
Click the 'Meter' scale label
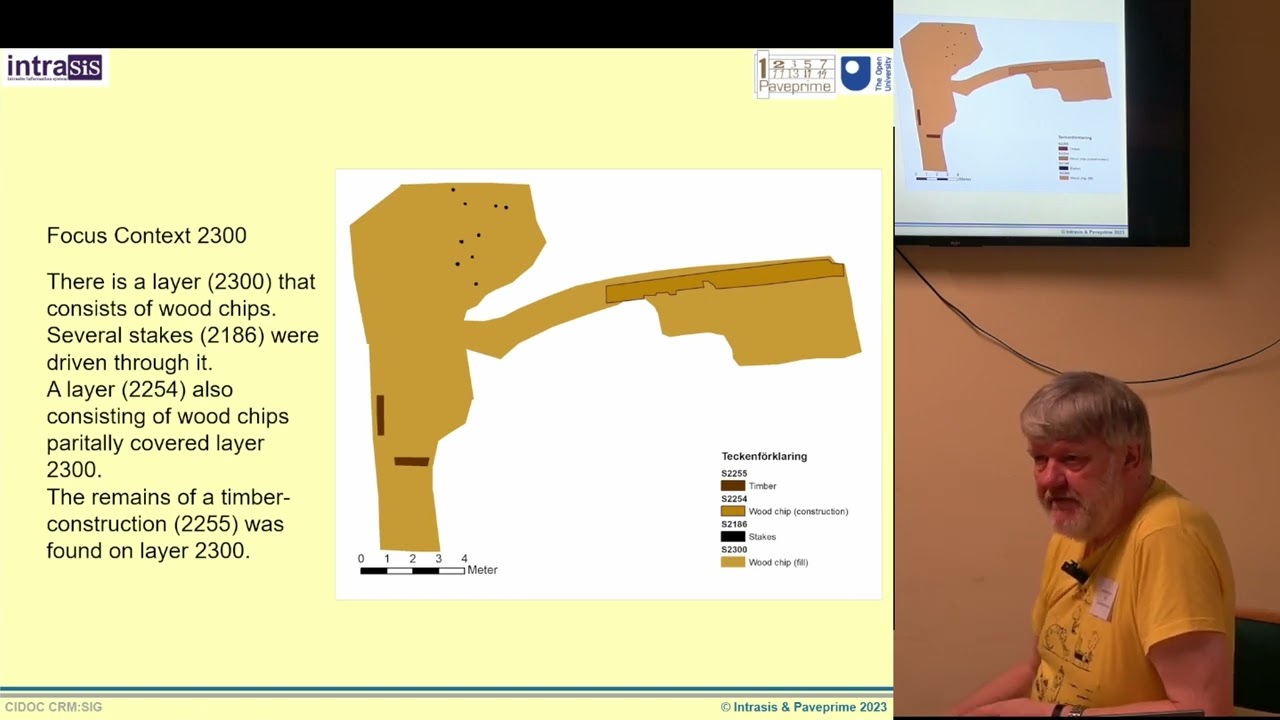(x=482, y=570)
